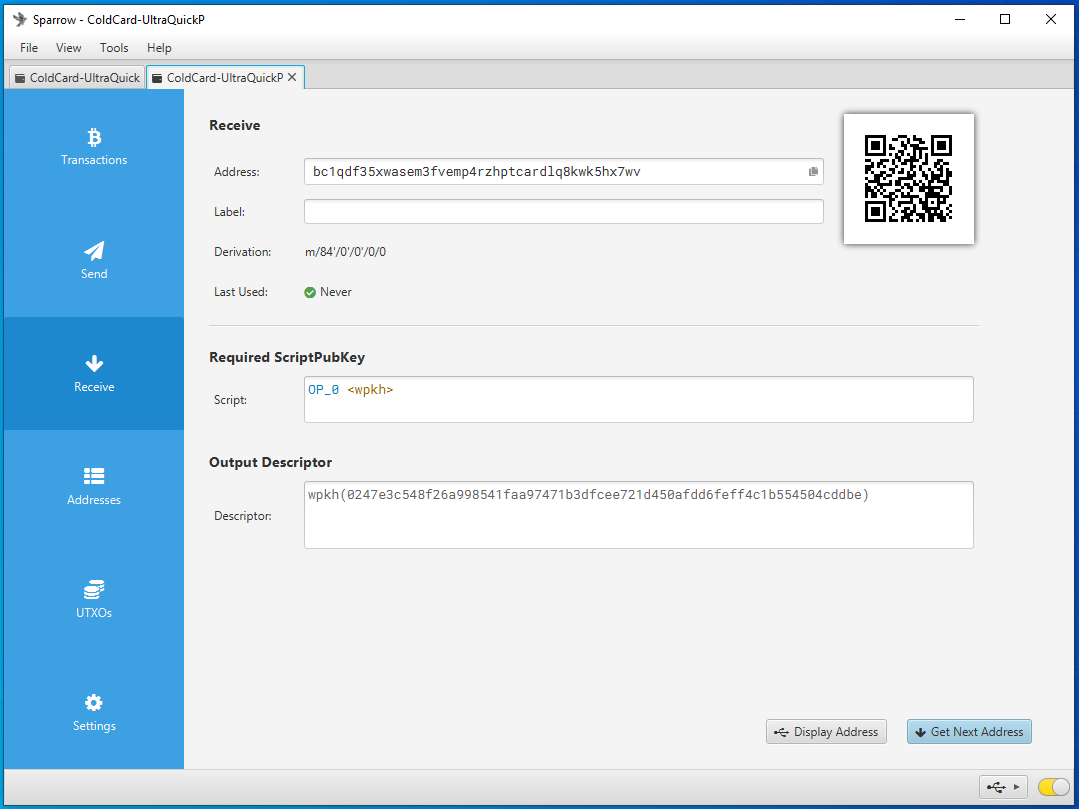
Task: Select the Receive sidebar section
Action: point(94,374)
